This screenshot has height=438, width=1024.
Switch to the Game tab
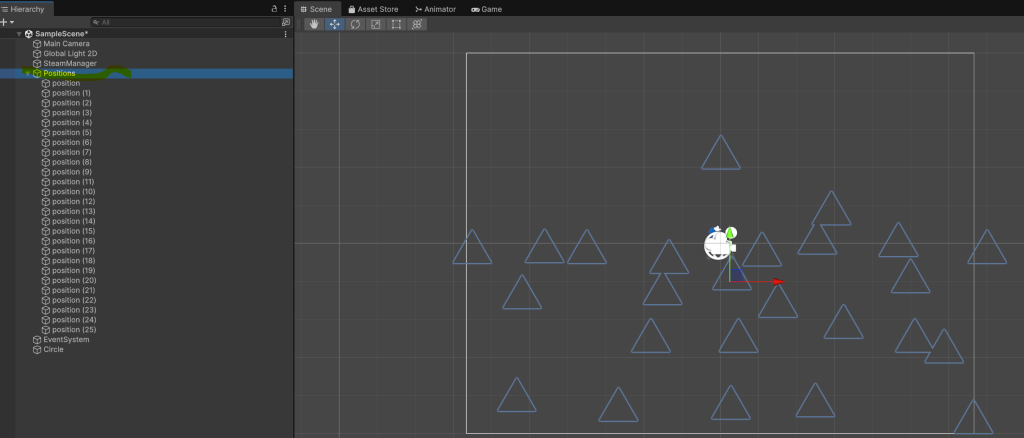point(486,9)
